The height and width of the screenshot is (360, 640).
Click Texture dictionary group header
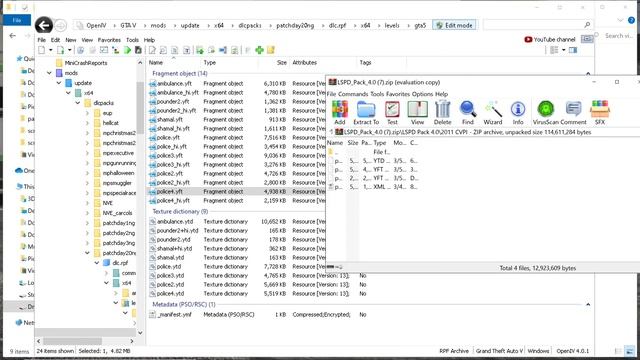pyautogui.click(x=180, y=211)
